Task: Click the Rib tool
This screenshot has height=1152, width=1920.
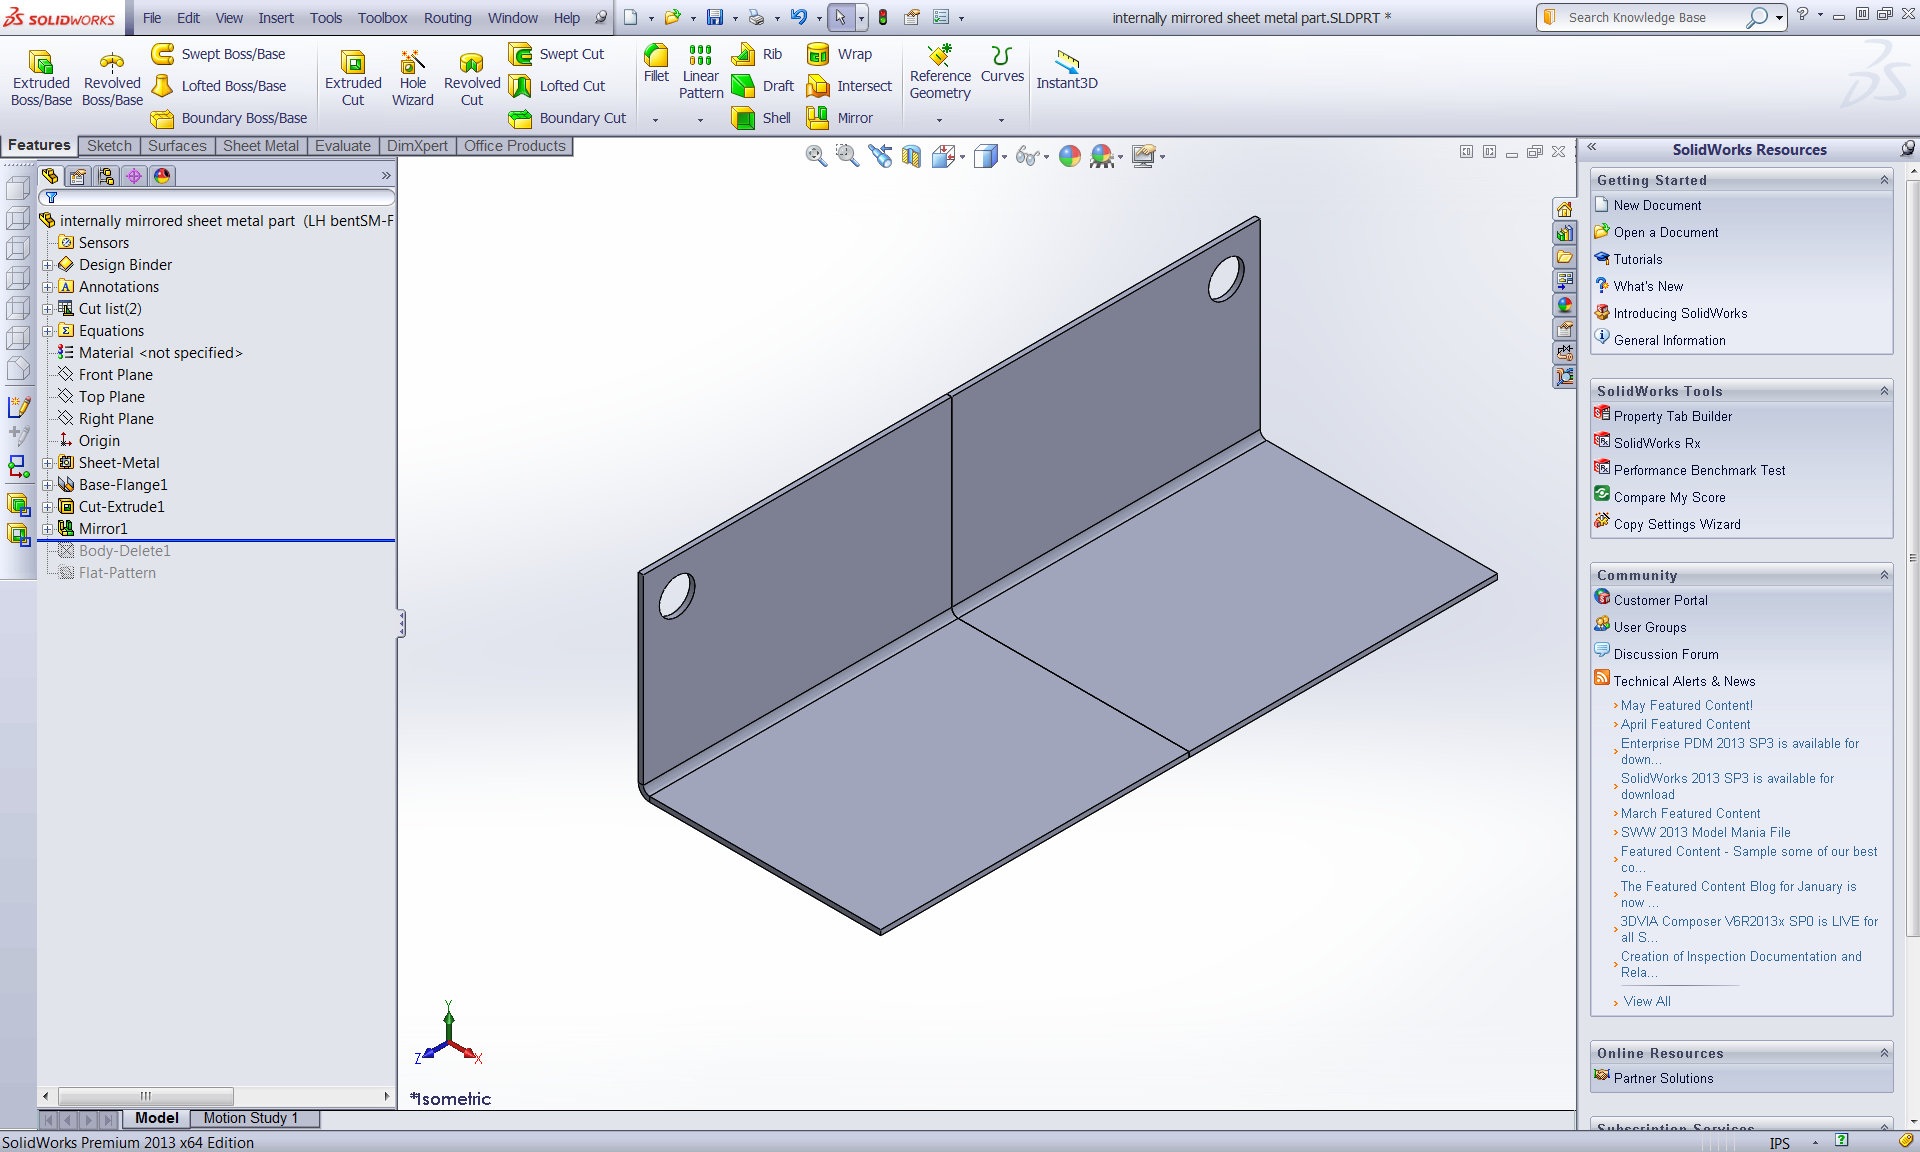Action: pyautogui.click(x=757, y=54)
